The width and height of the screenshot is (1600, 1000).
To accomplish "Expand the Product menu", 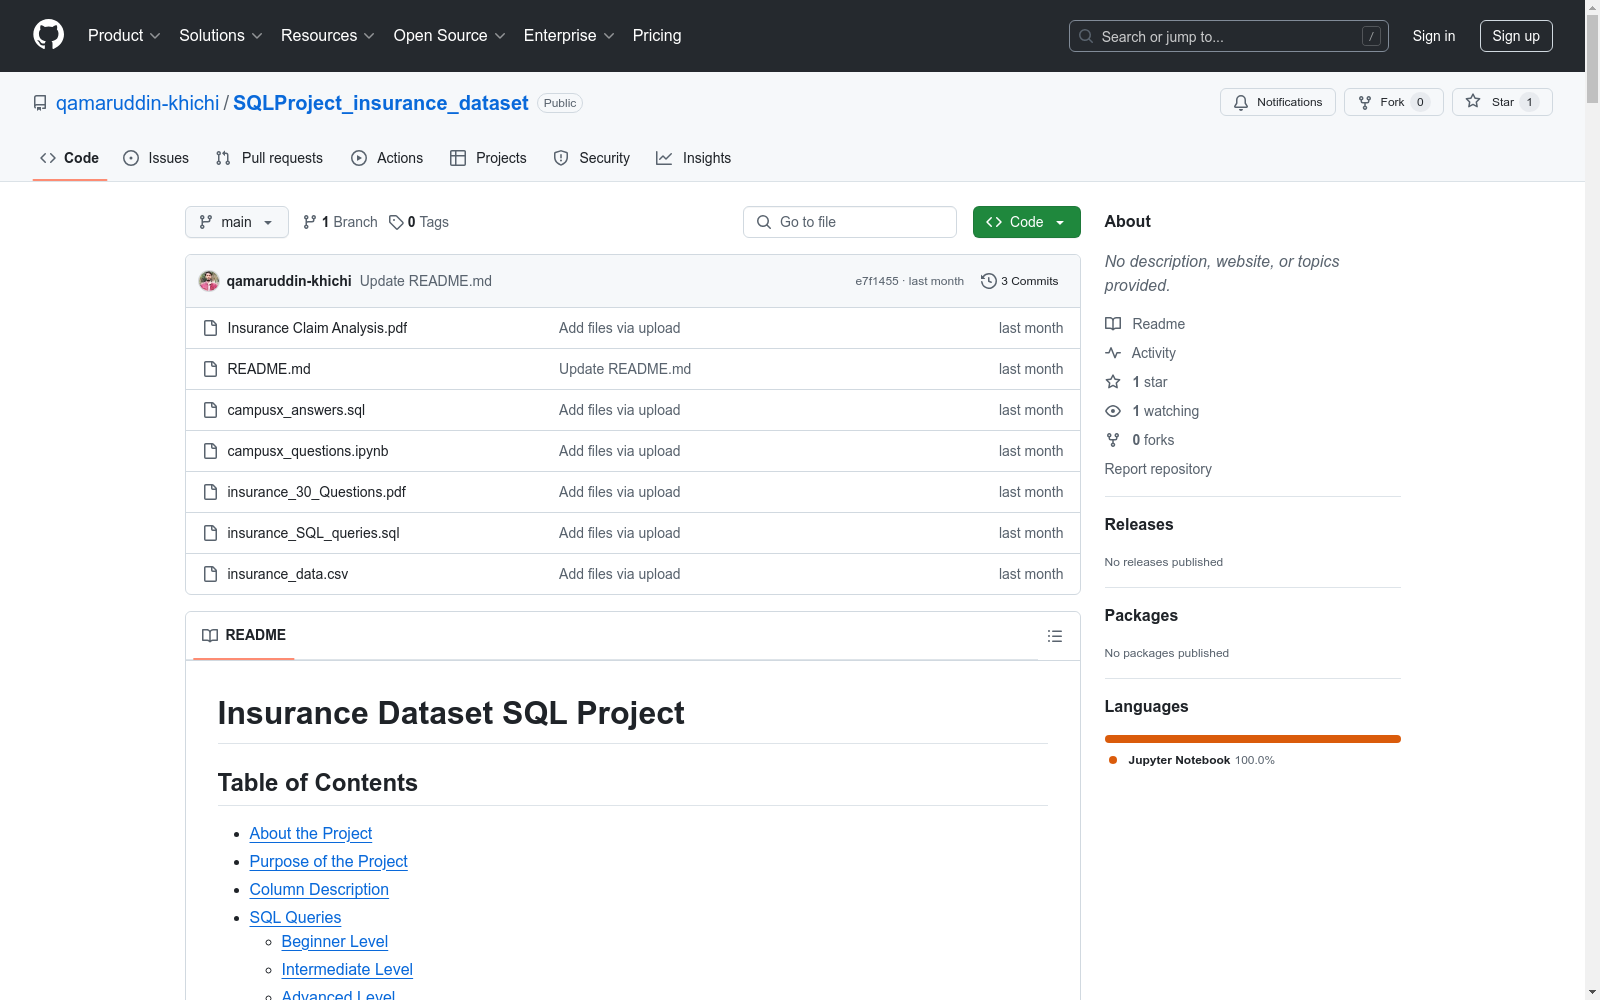I will tap(124, 35).
